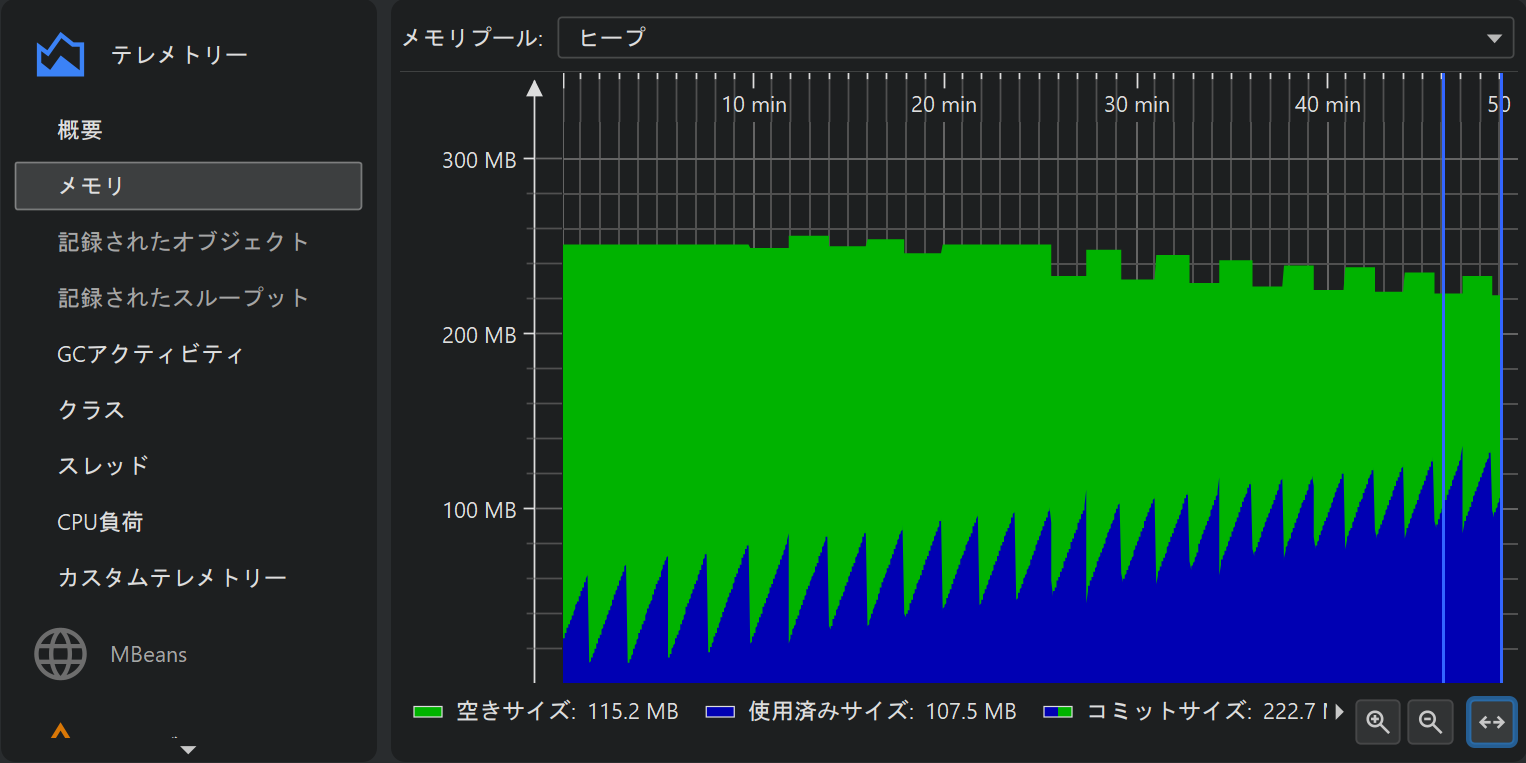Click the テレメトリー section icon
Viewport: 1526px width, 763px height.
60,55
